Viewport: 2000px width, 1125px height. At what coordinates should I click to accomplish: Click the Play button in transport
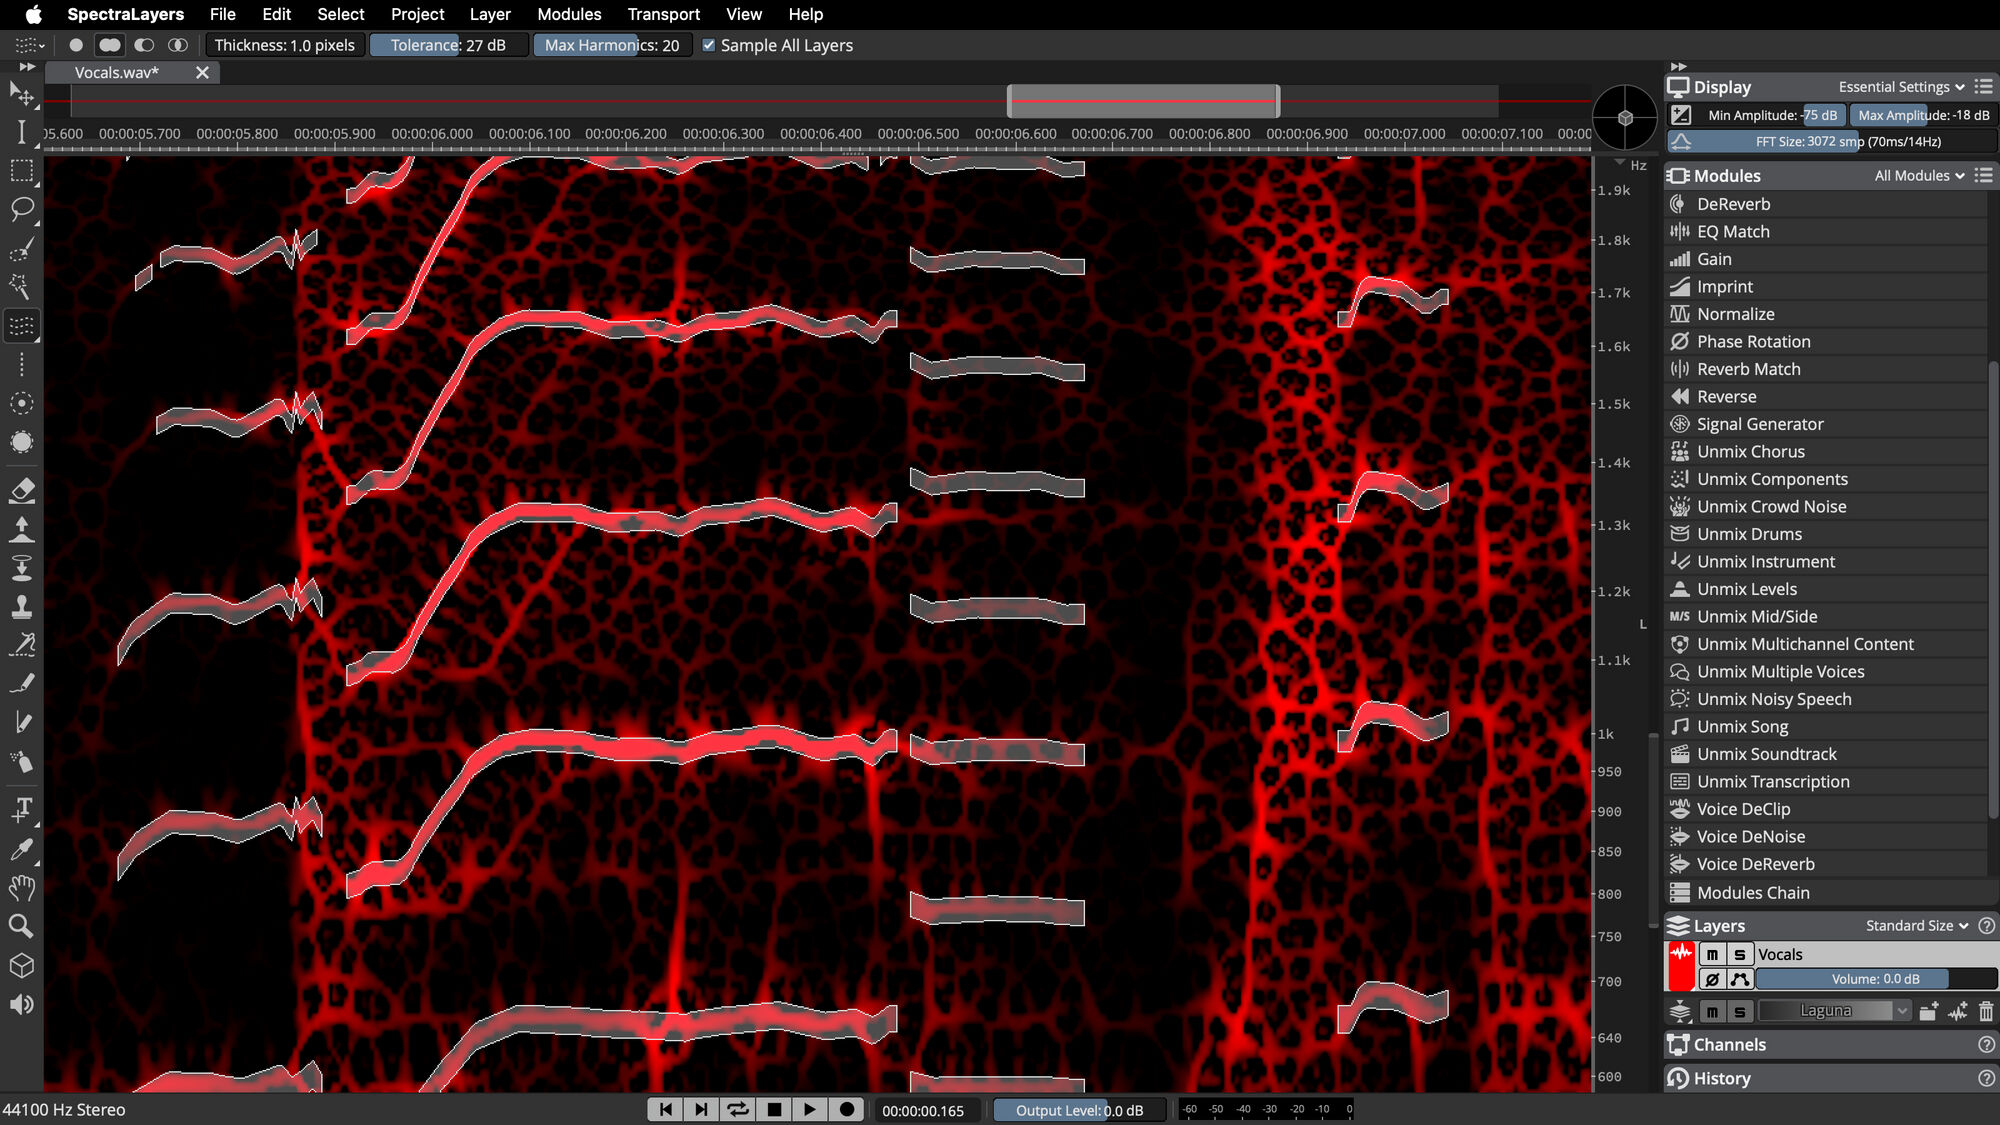[x=810, y=1109]
